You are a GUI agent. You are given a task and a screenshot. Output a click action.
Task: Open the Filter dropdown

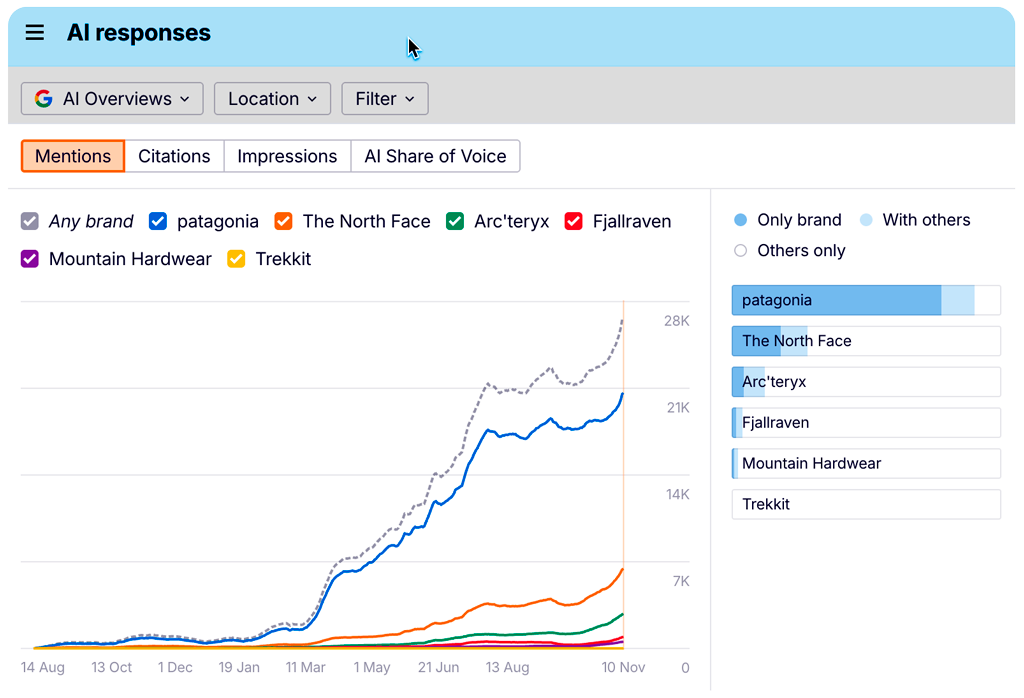384,98
